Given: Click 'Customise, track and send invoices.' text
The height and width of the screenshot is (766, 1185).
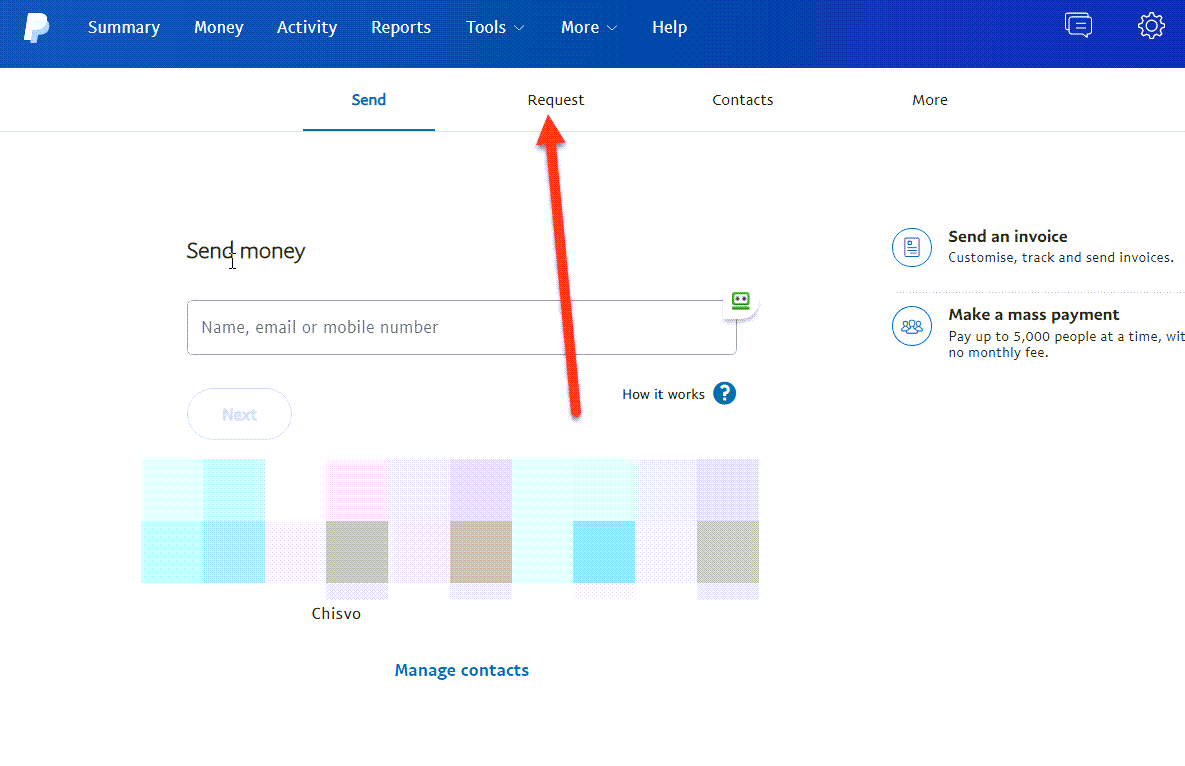Looking at the screenshot, I should pyautogui.click(x=1060, y=258).
